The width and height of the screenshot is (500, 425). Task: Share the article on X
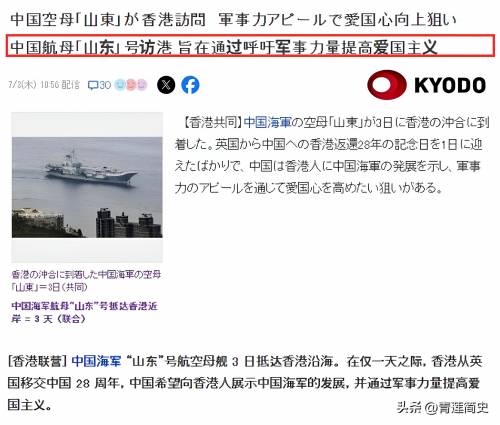tap(166, 85)
